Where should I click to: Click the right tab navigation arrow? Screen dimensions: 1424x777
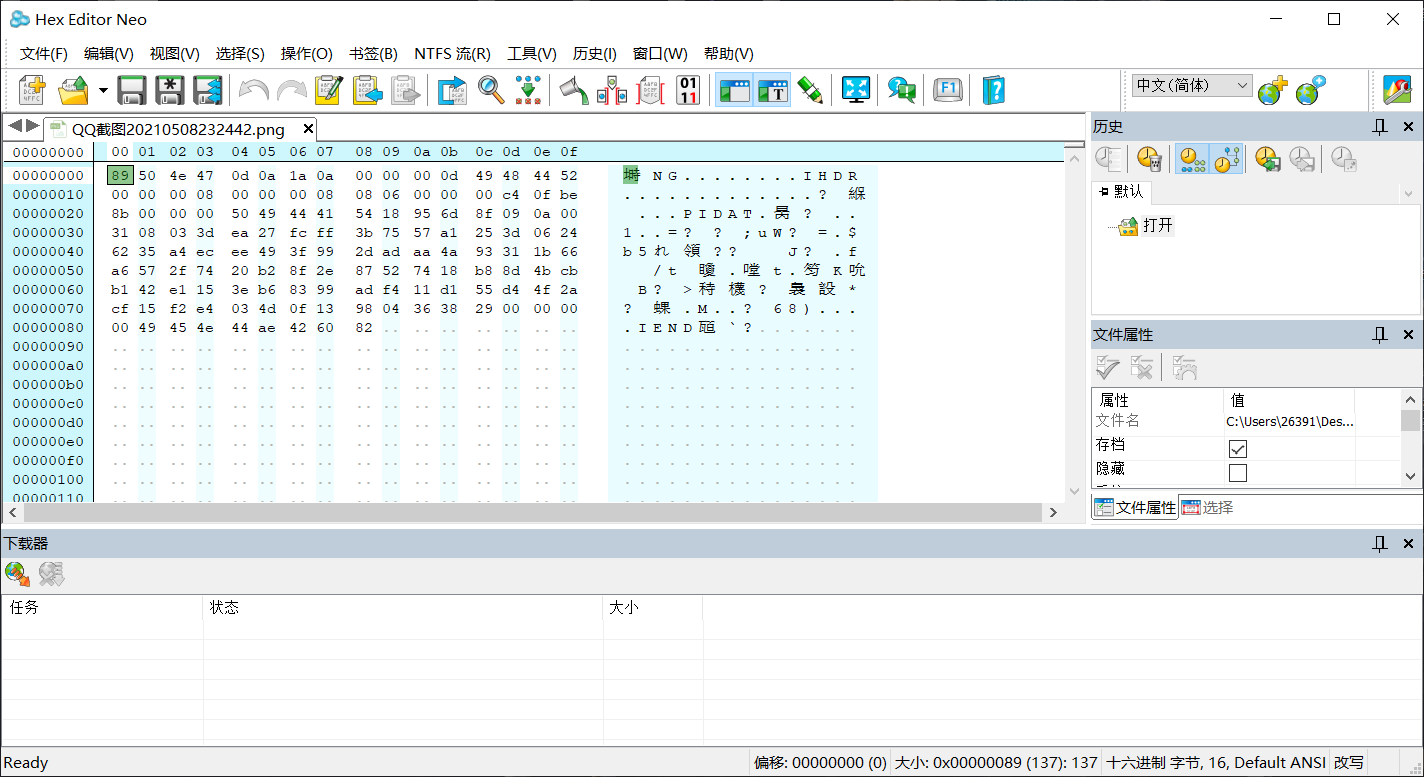33,126
